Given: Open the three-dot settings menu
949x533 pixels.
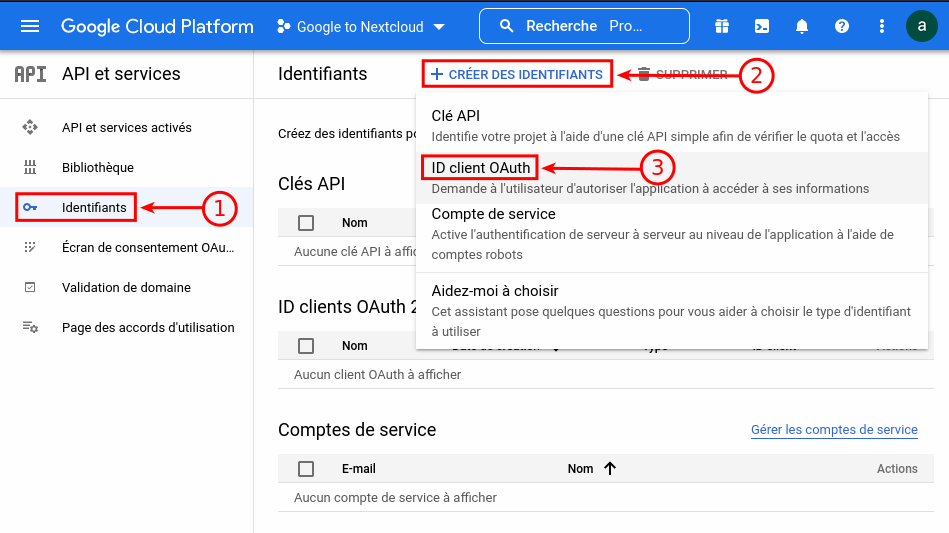Looking at the screenshot, I should tap(881, 26).
